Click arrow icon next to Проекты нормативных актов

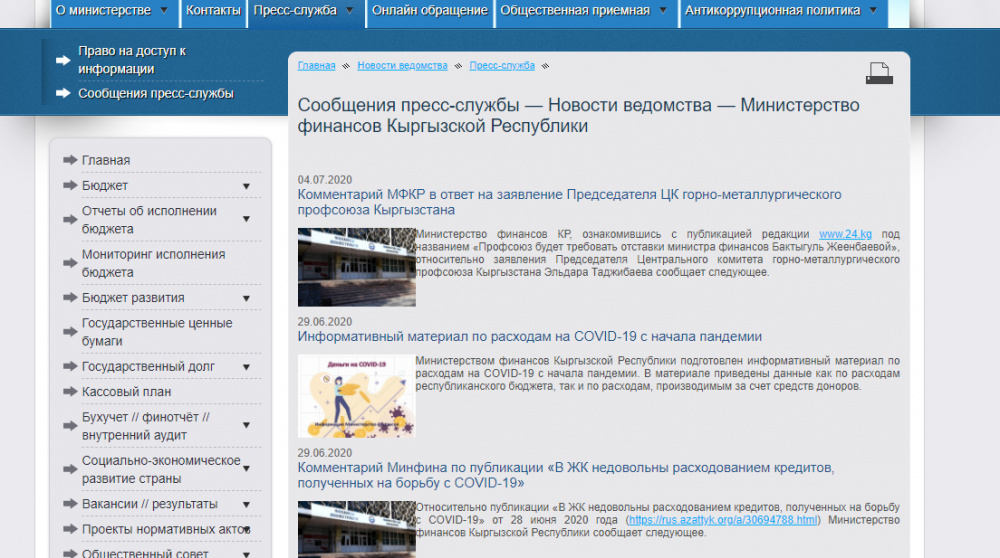tap(70, 529)
